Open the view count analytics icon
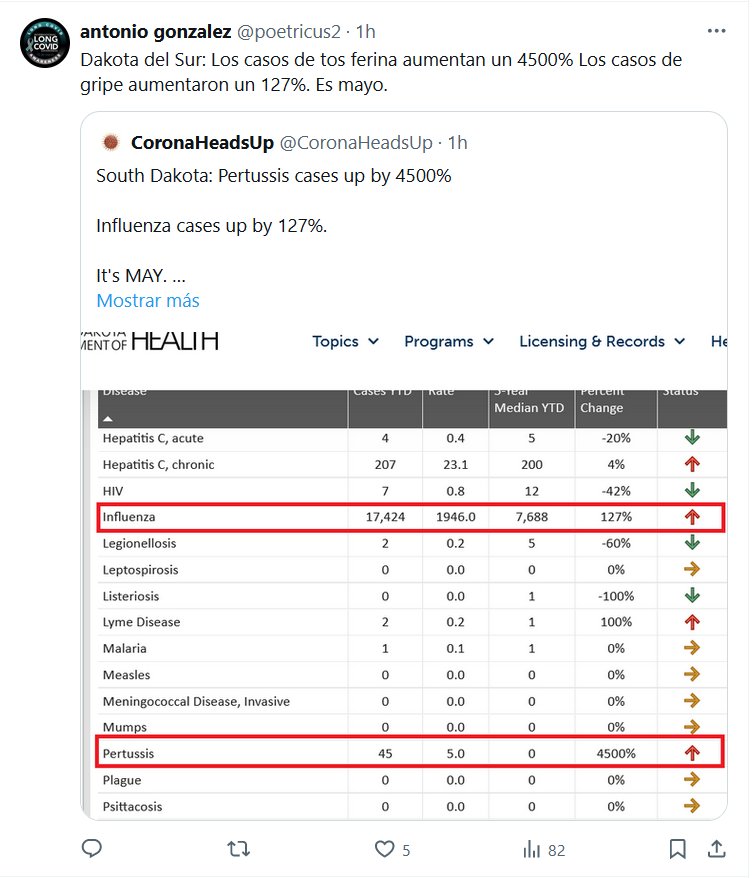756x878 pixels. [531, 849]
